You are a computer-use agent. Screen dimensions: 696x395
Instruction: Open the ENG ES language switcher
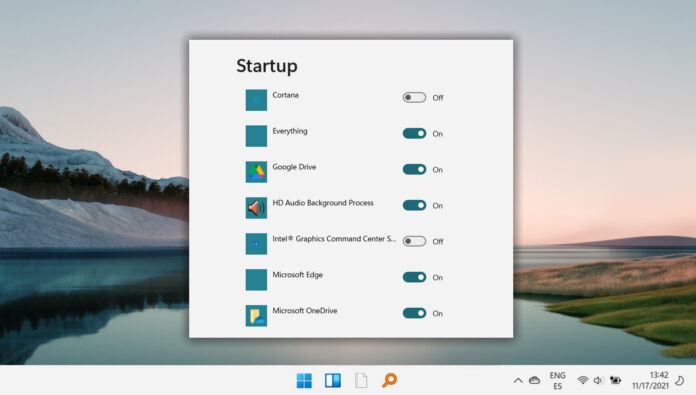coord(558,380)
